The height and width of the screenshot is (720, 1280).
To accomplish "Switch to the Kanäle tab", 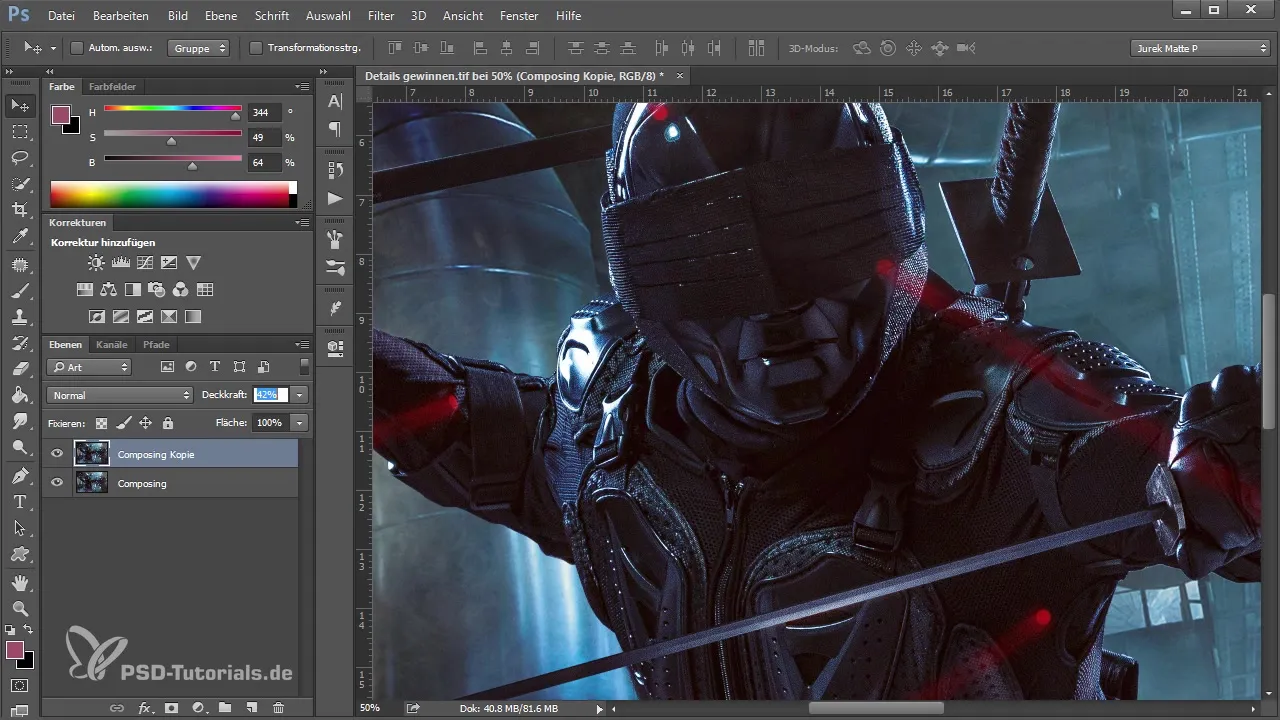I will 111,345.
